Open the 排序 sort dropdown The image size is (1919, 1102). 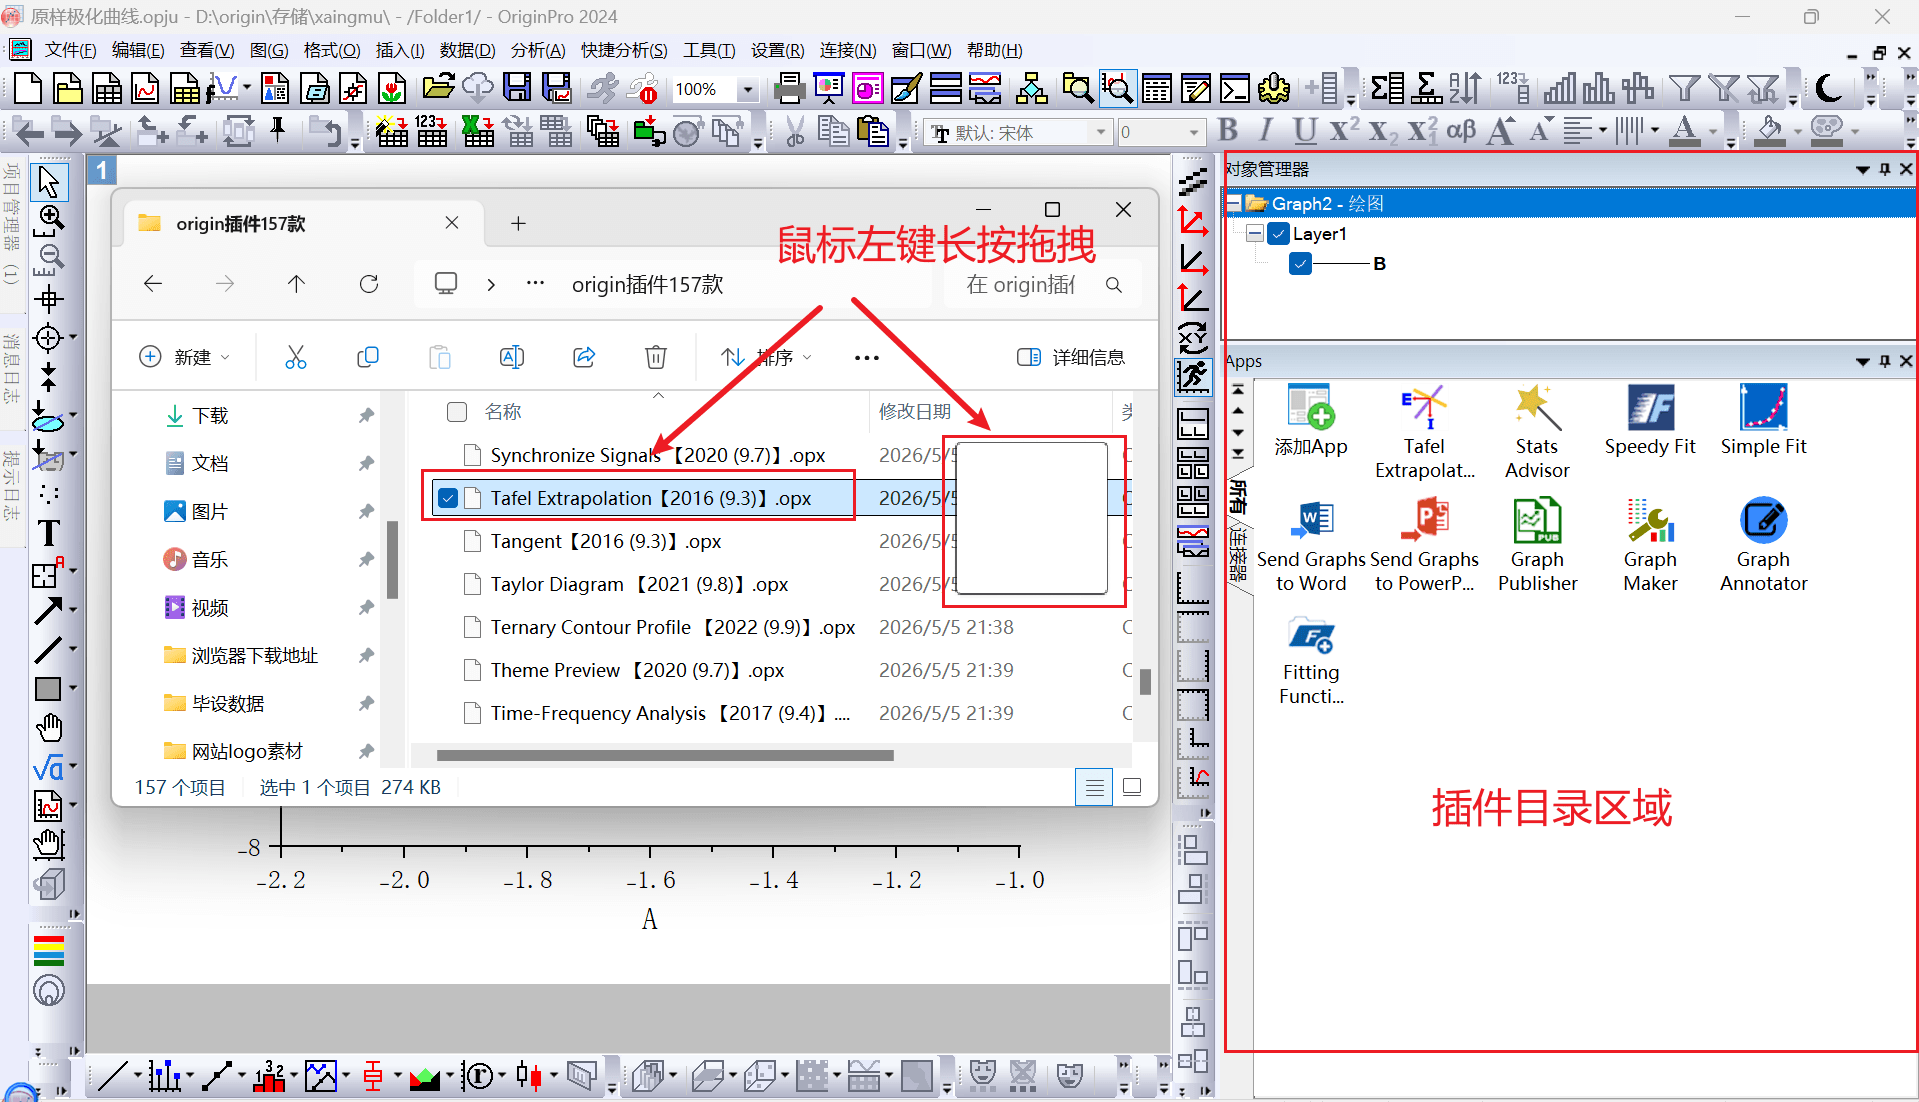(x=767, y=357)
